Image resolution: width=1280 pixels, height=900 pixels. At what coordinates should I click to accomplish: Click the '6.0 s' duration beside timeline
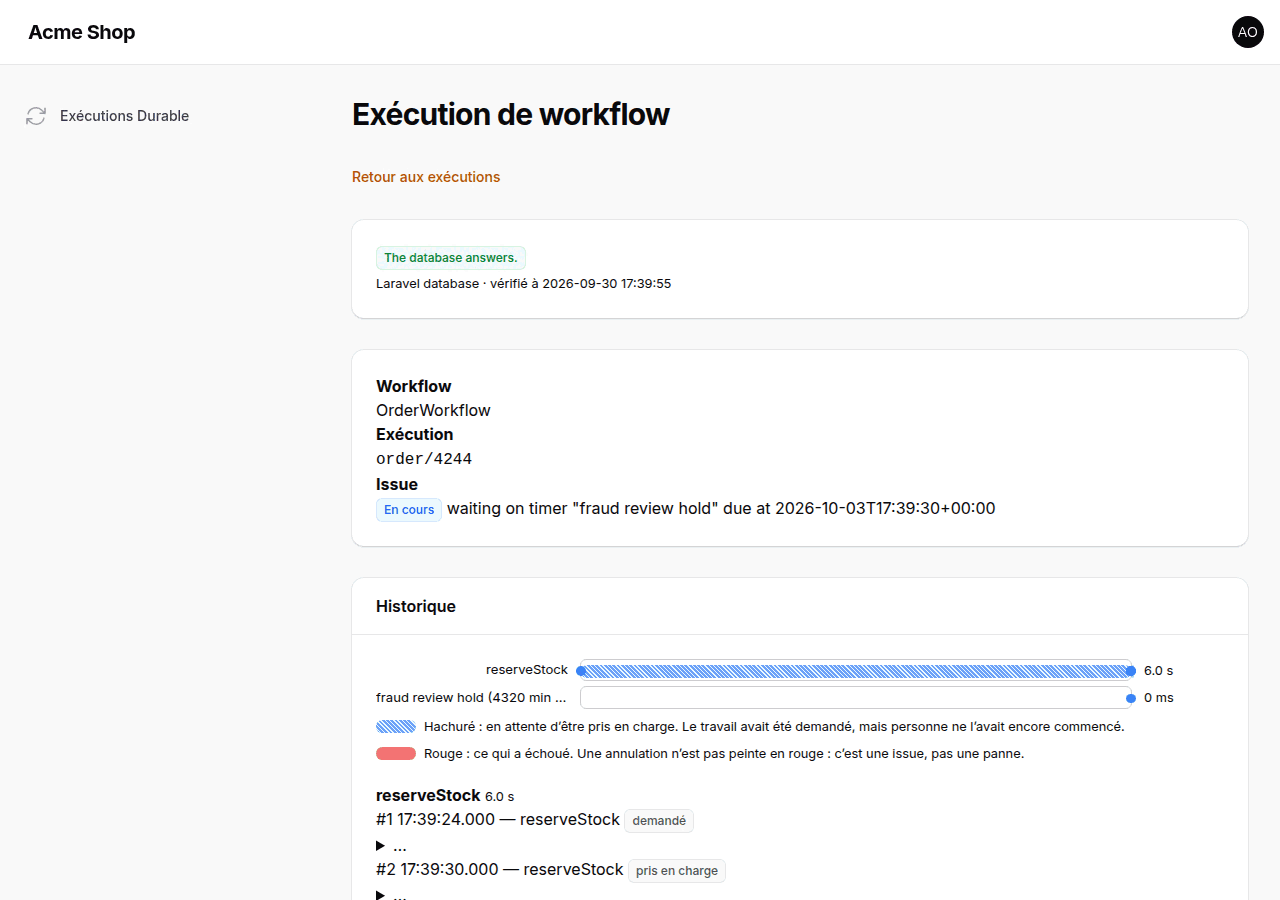pyautogui.click(x=1159, y=671)
